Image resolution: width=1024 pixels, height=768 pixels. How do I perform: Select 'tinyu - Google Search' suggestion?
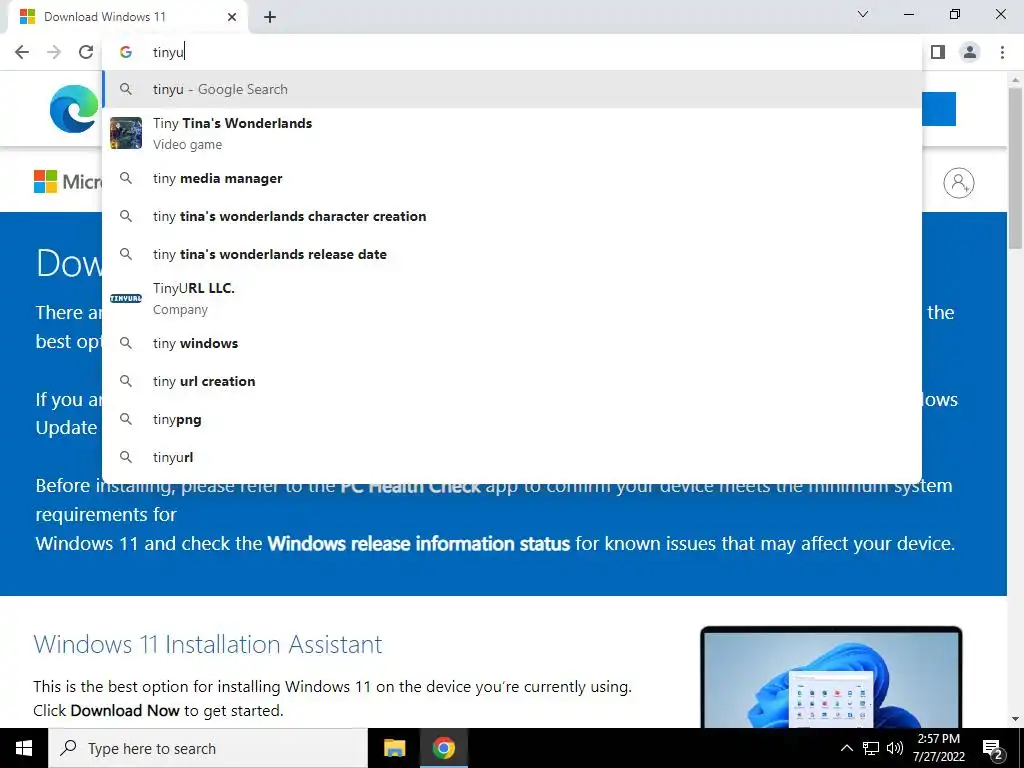pyautogui.click(x=512, y=89)
